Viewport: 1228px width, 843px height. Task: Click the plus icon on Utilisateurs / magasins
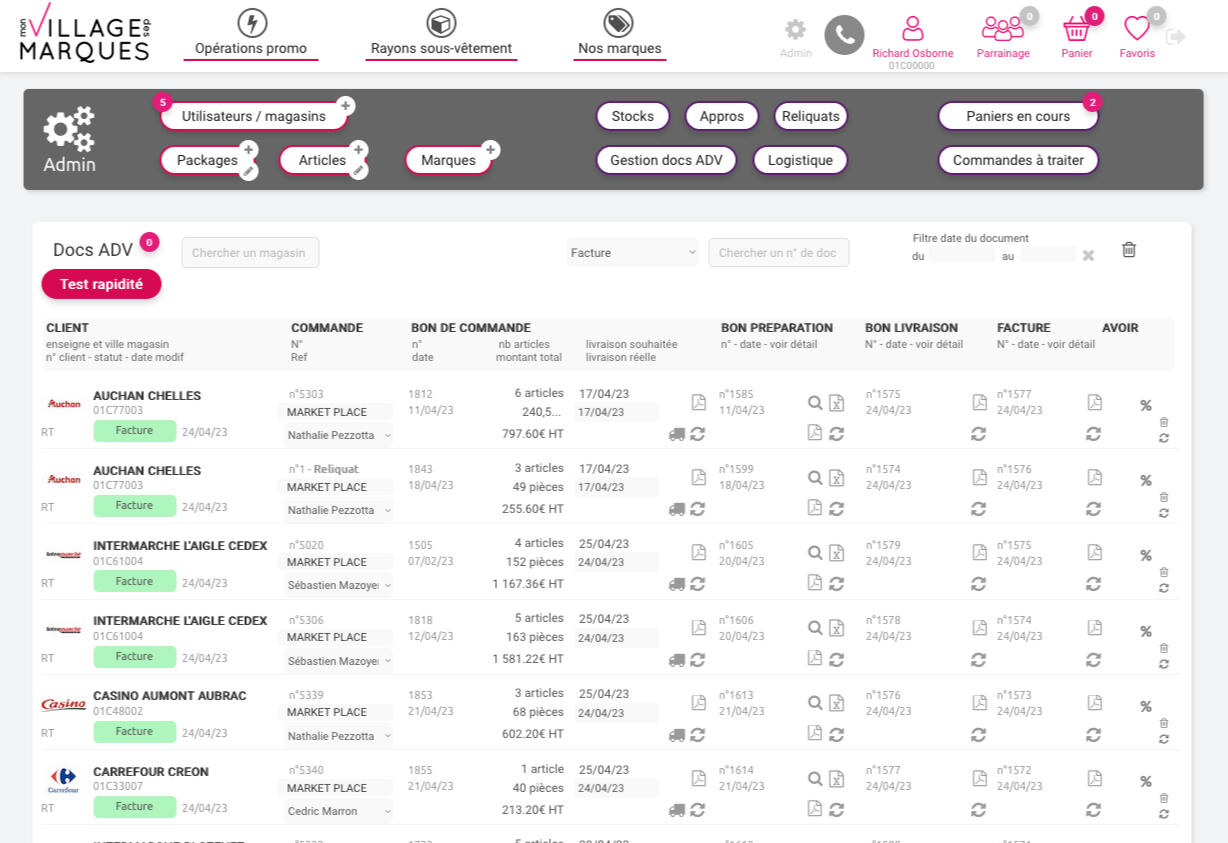click(345, 105)
